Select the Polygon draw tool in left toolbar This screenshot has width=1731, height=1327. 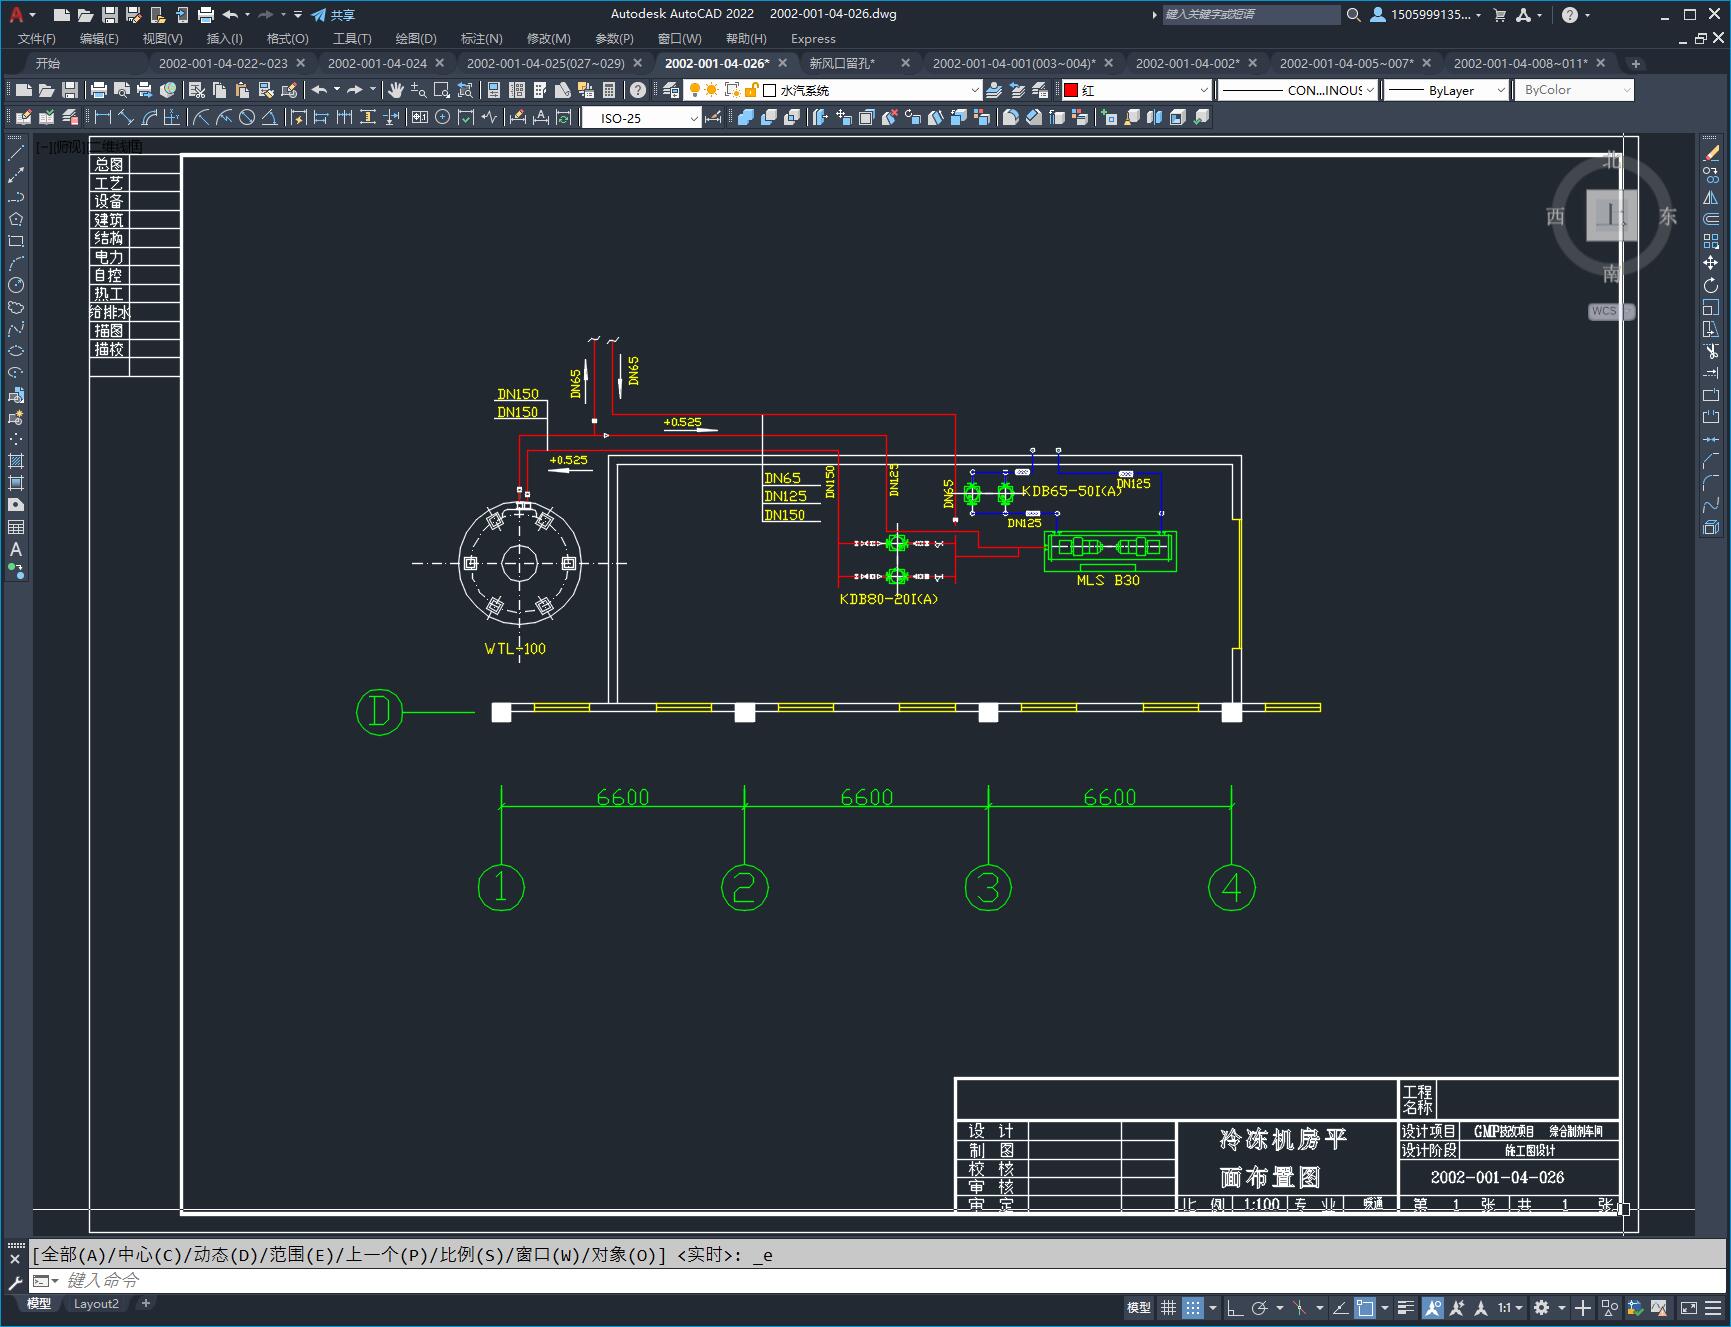16,219
